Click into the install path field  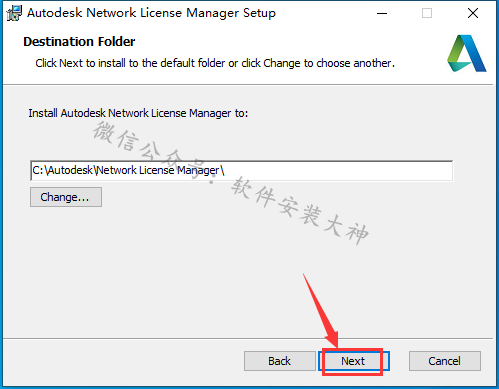(x=241, y=171)
